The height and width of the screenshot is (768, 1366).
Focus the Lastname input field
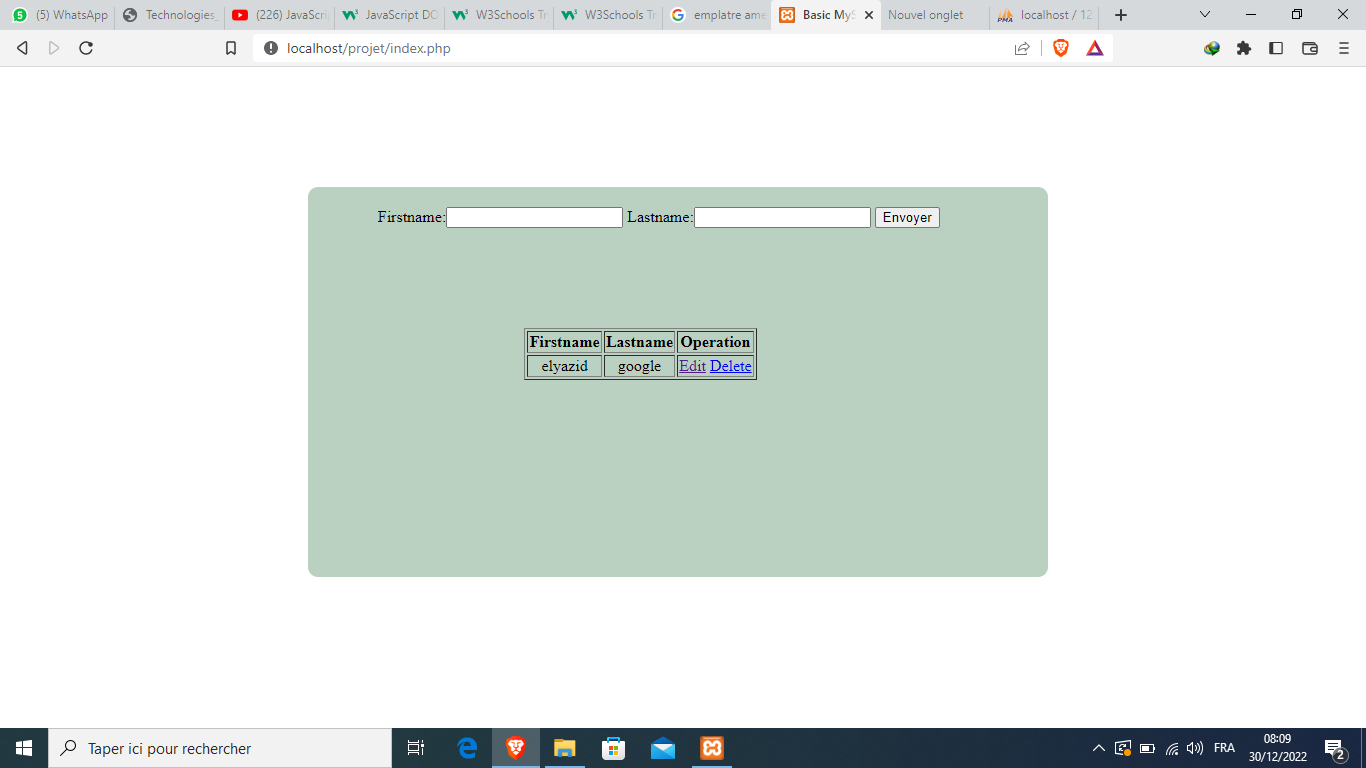(782, 217)
